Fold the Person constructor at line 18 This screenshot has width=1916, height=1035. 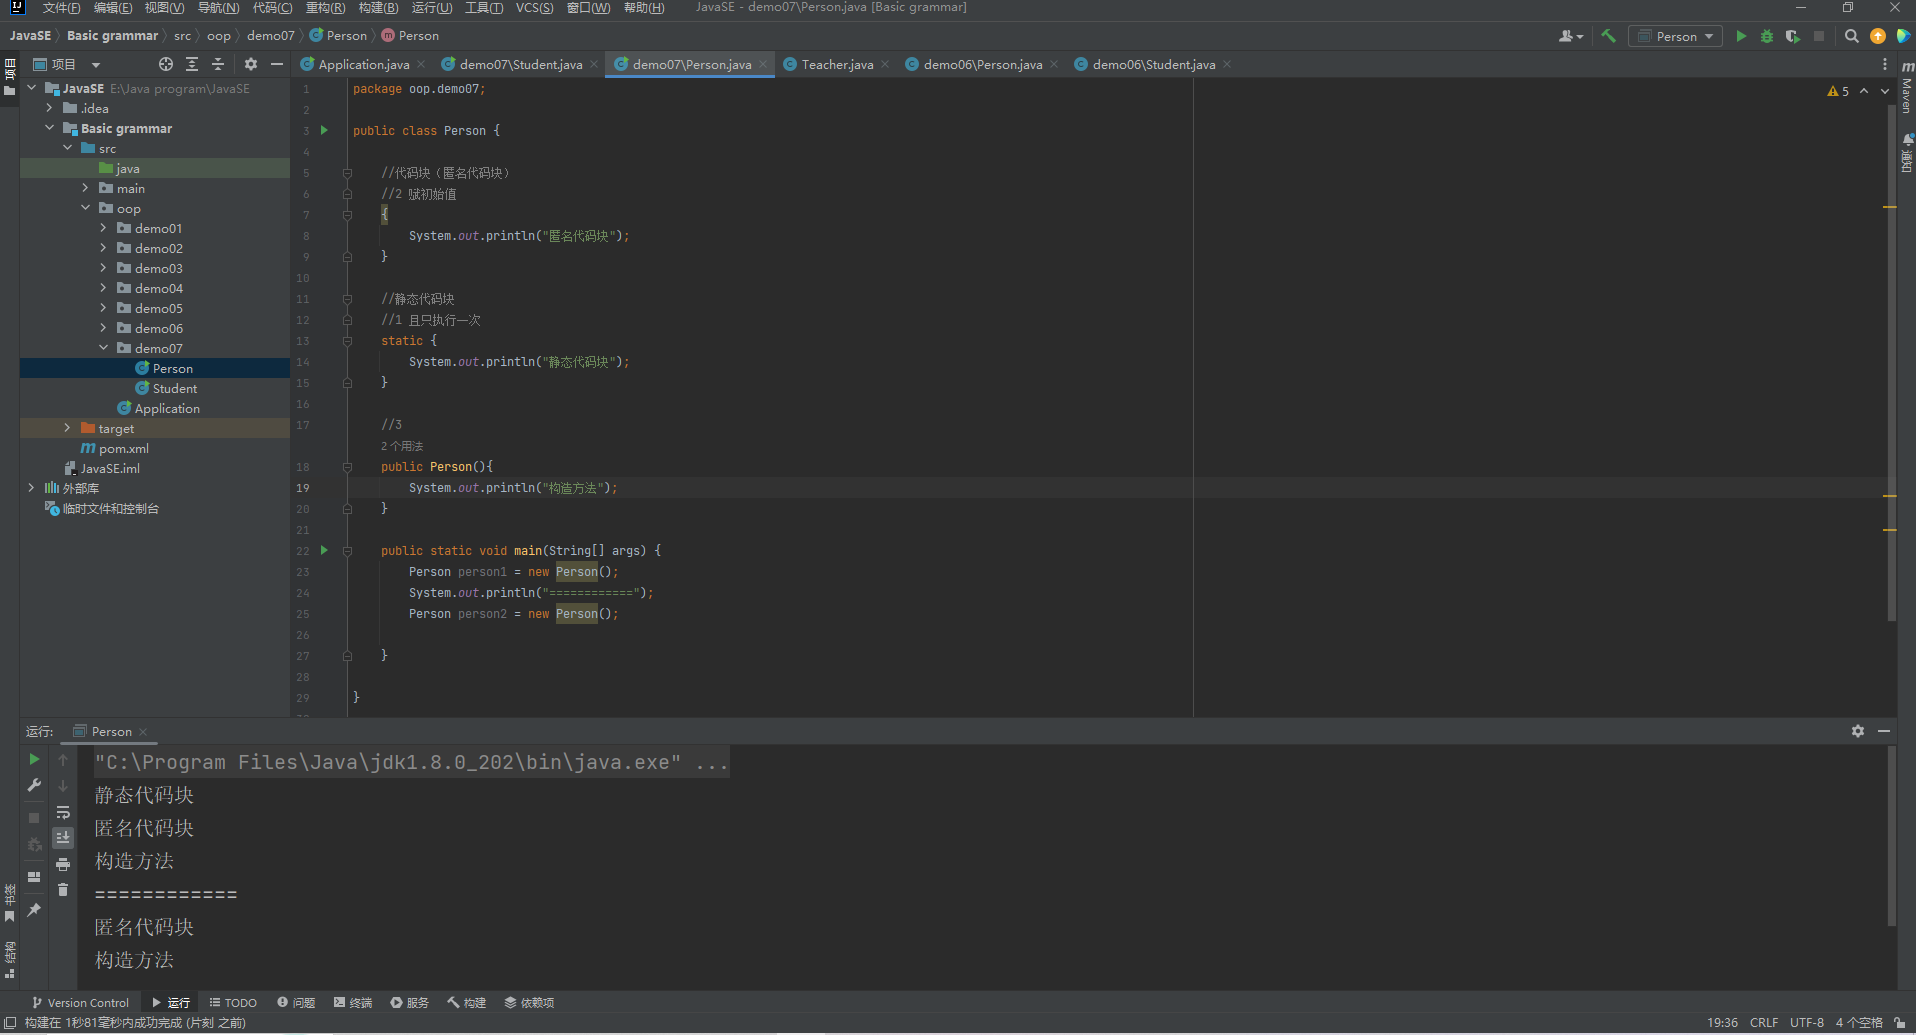(347, 467)
